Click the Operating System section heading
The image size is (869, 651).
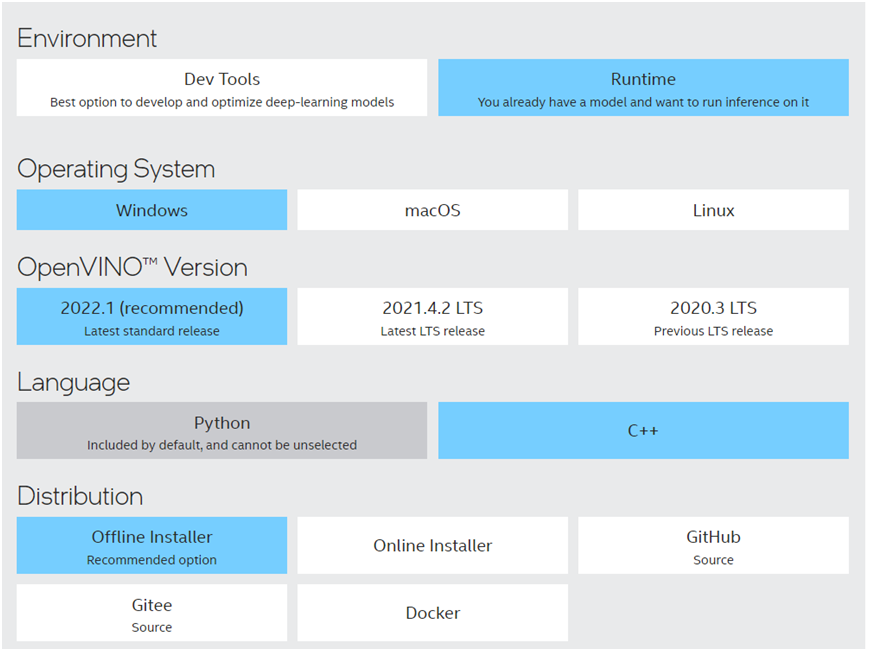116,169
